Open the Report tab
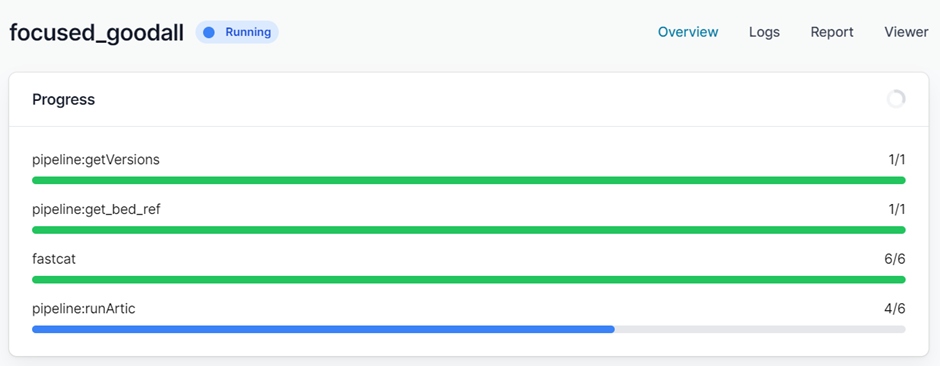This screenshot has width=940, height=366. click(x=832, y=32)
